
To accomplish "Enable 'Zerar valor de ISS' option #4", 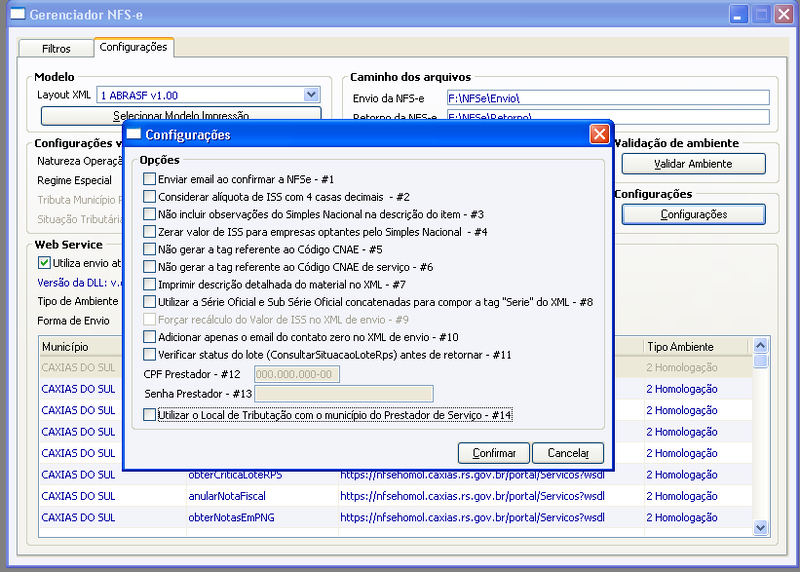I will [x=149, y=232].
